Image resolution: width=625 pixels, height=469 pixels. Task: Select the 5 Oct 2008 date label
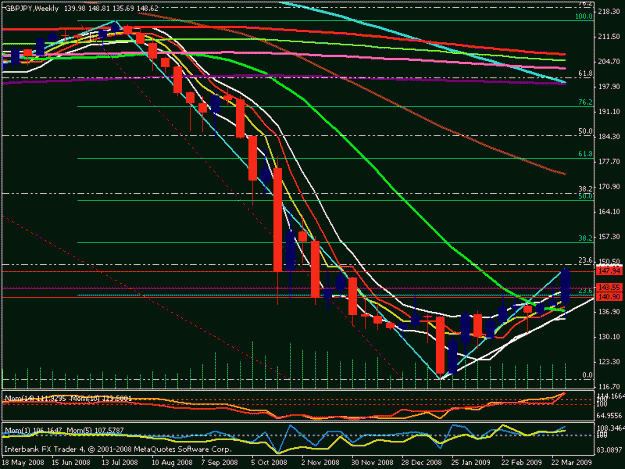[269, 463]
